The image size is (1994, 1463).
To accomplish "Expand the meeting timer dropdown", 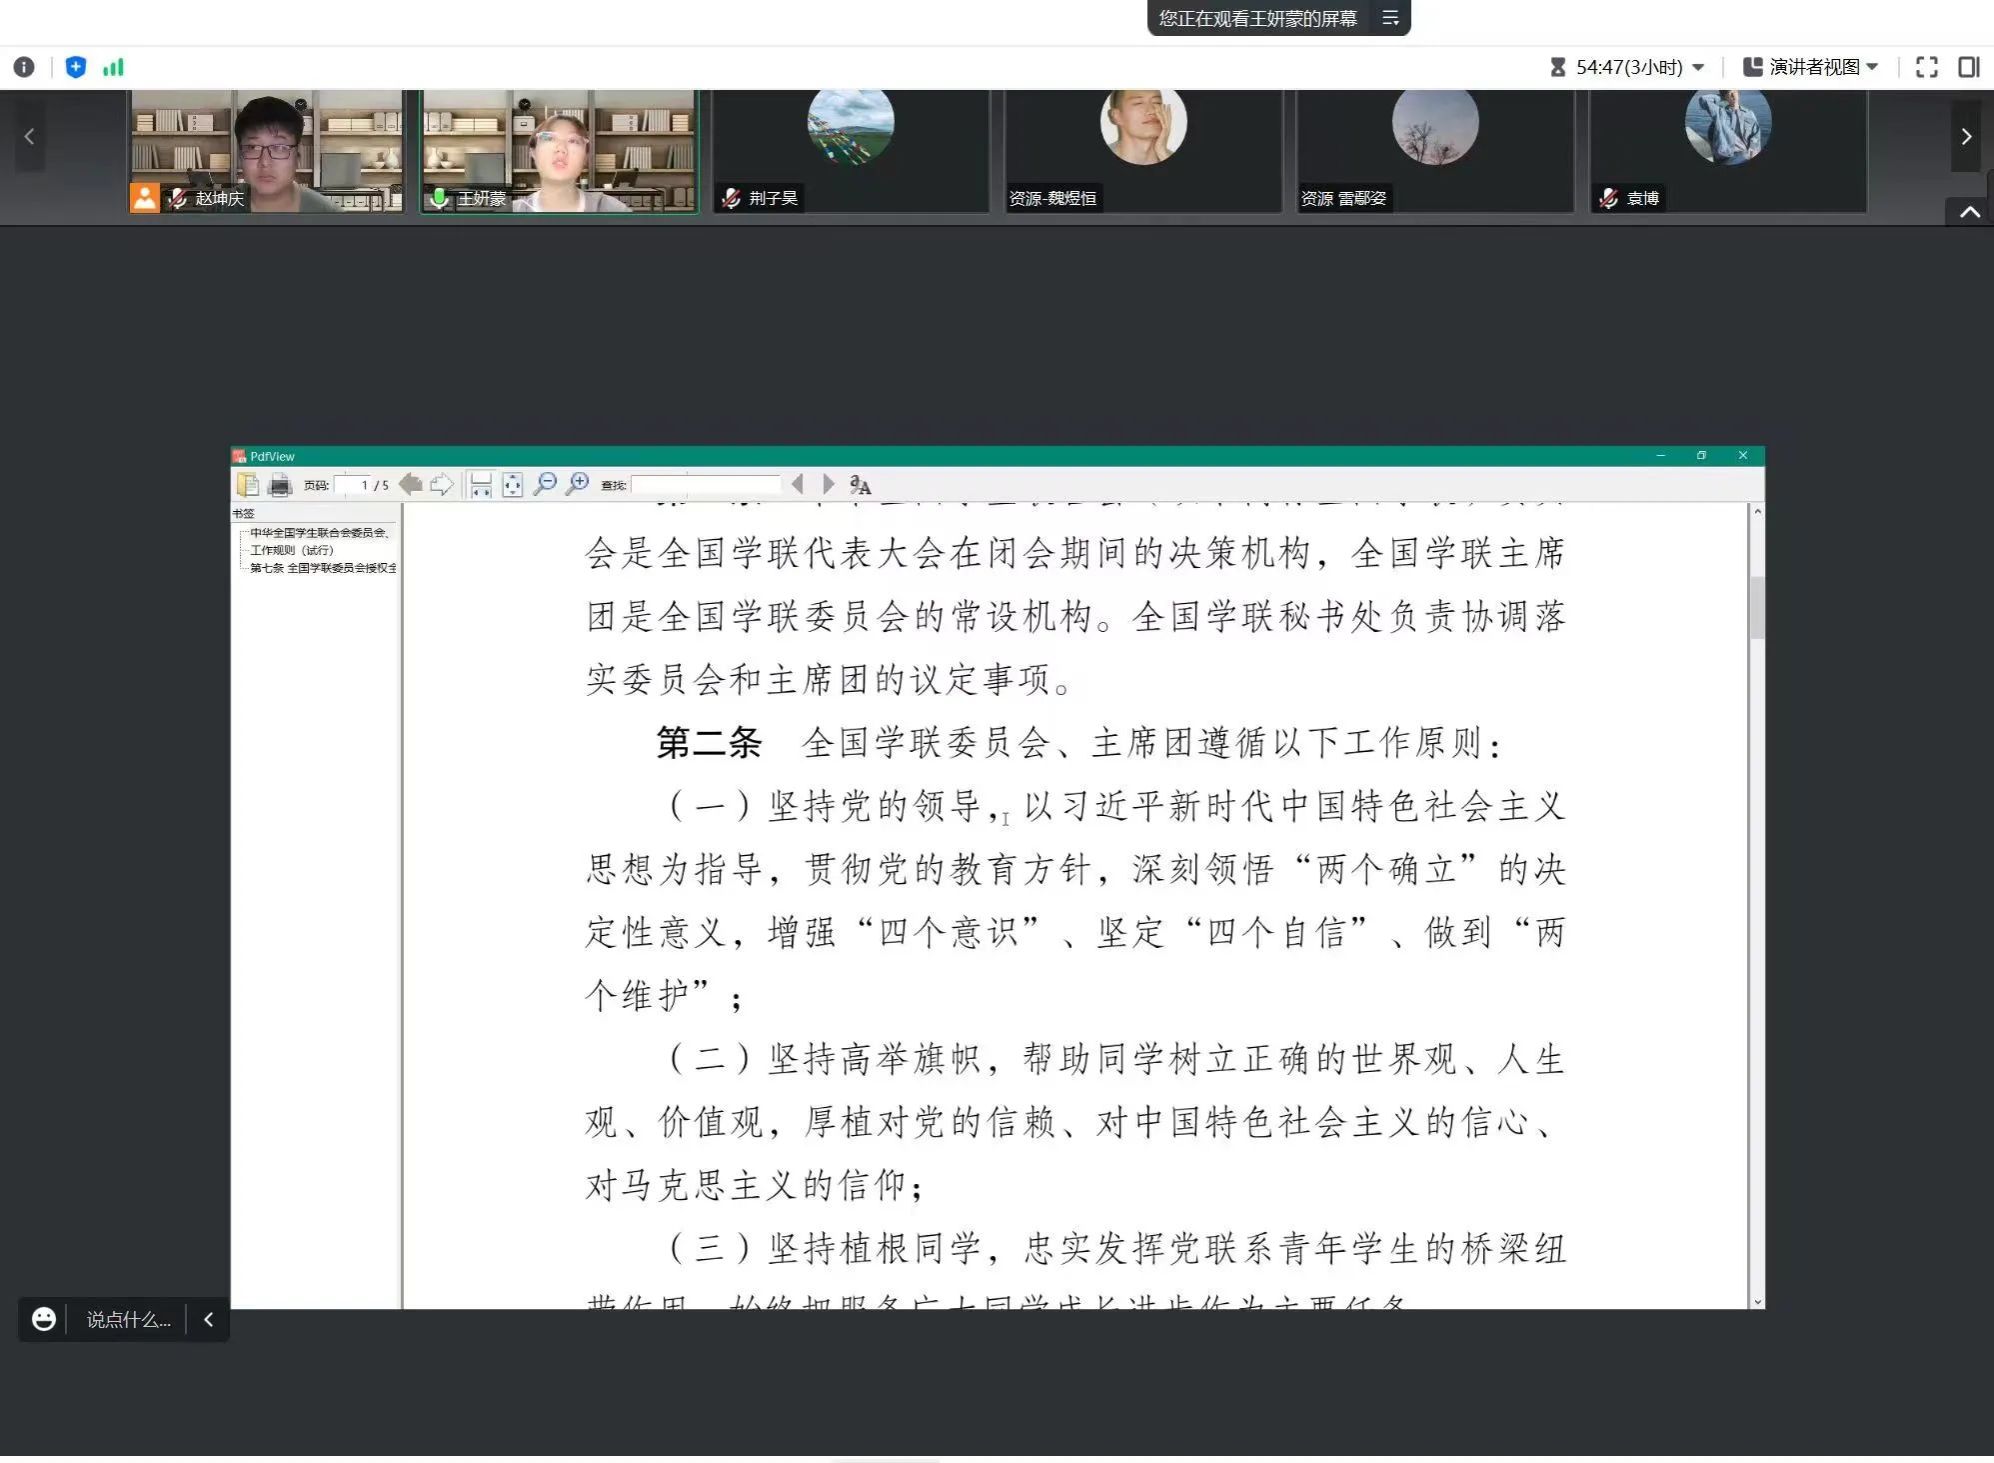I will click(x=1698, y=67).
